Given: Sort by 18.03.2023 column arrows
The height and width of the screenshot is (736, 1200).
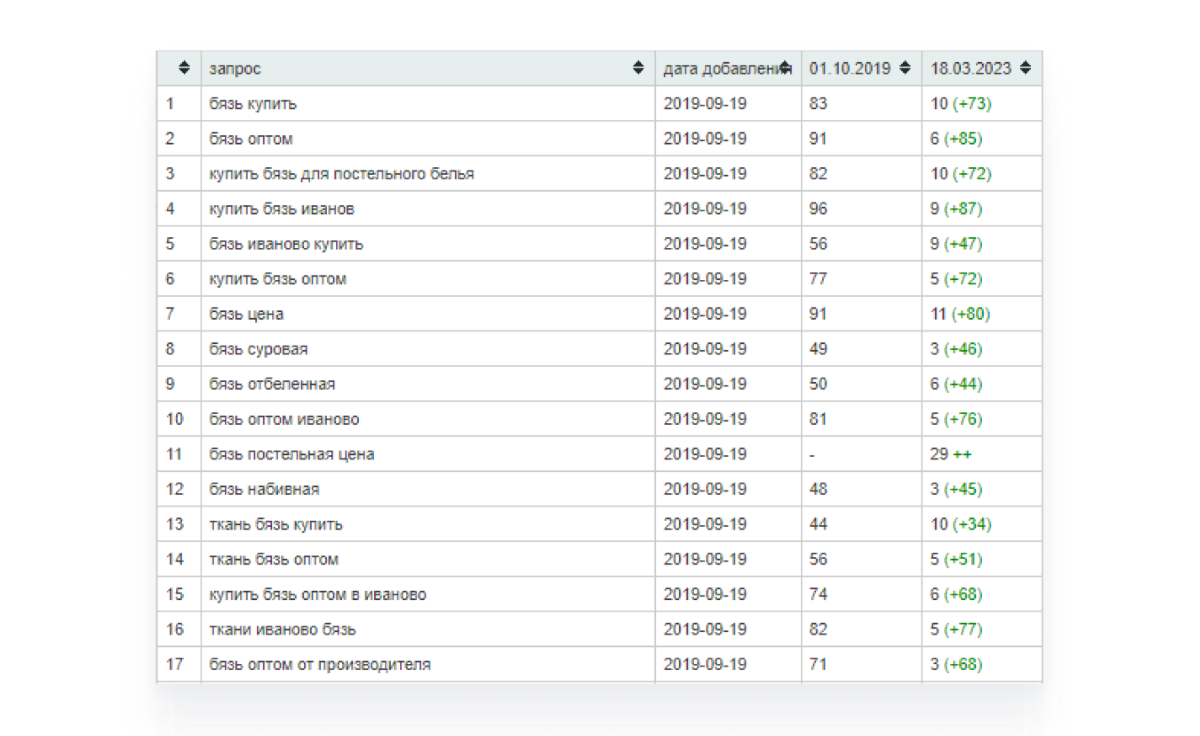Looking at the screenshot, I should (1025, 68).
